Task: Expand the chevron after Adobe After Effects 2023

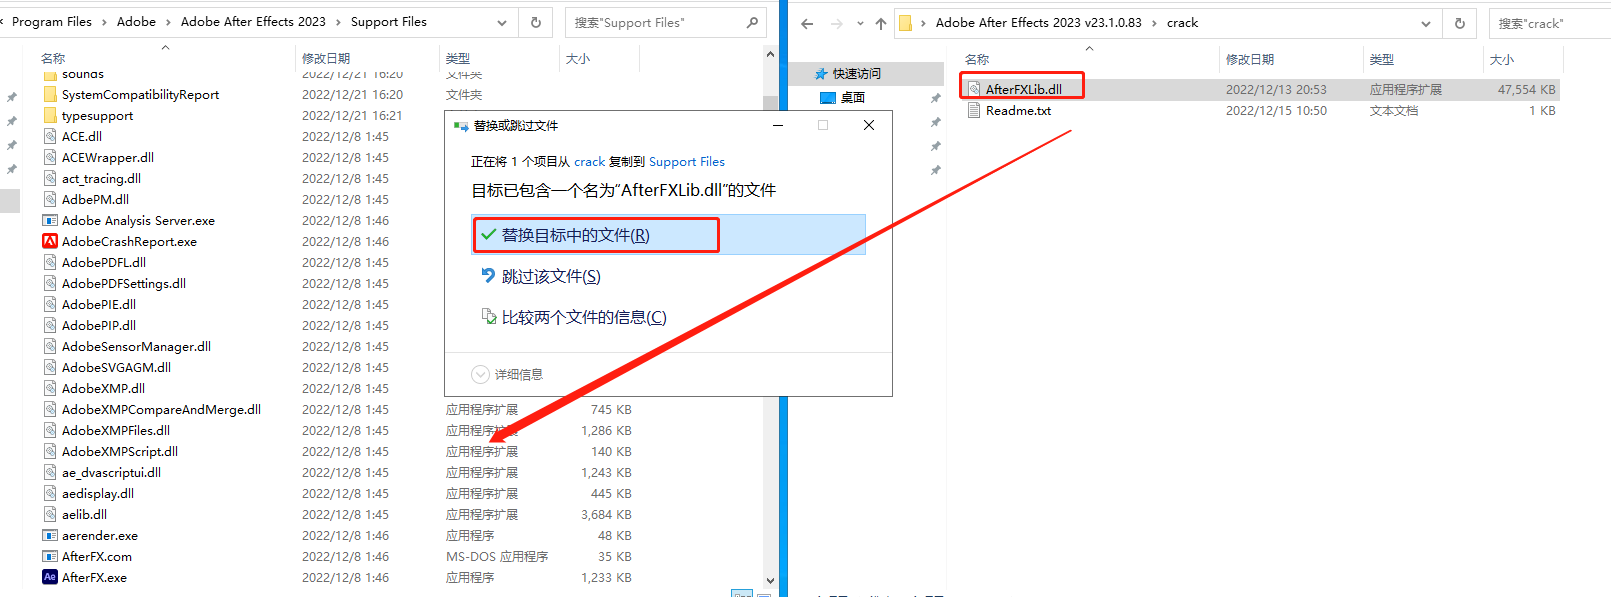Action: pyautogui.click(x=338, y=22)
